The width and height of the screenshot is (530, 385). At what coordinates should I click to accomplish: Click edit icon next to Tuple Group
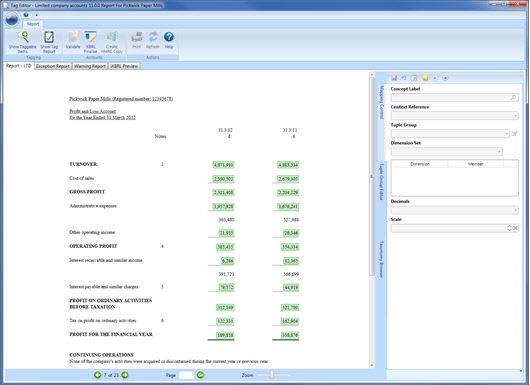tap(514, 134)
